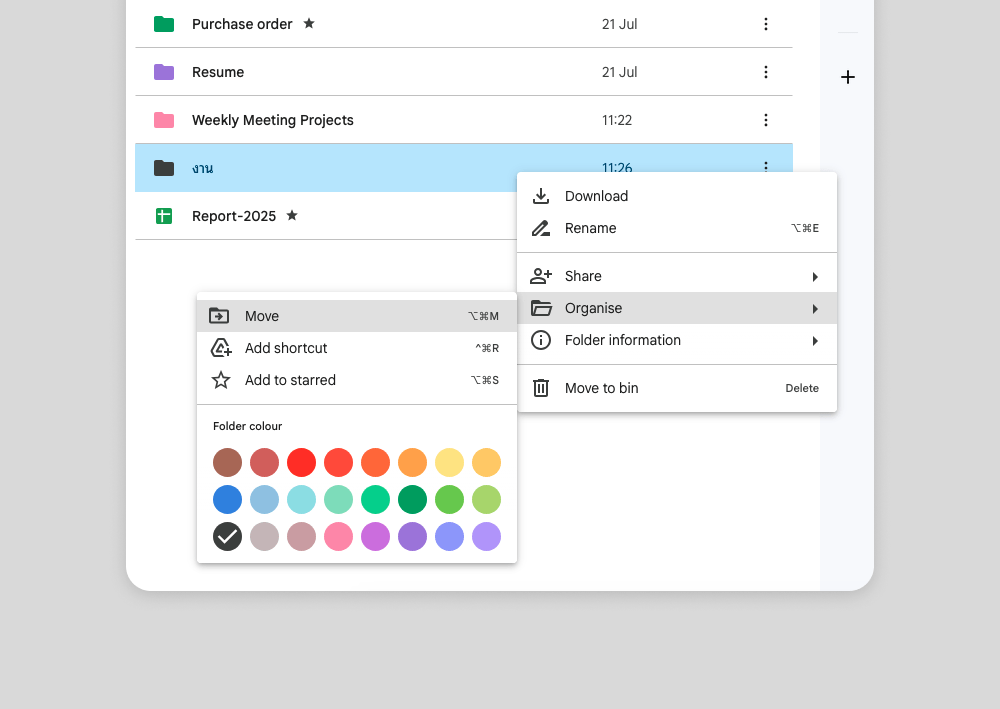1000x709 pixels.
Task: Click the Rename pencil icon
Action: pyautogui.click(x=541, y=228)
